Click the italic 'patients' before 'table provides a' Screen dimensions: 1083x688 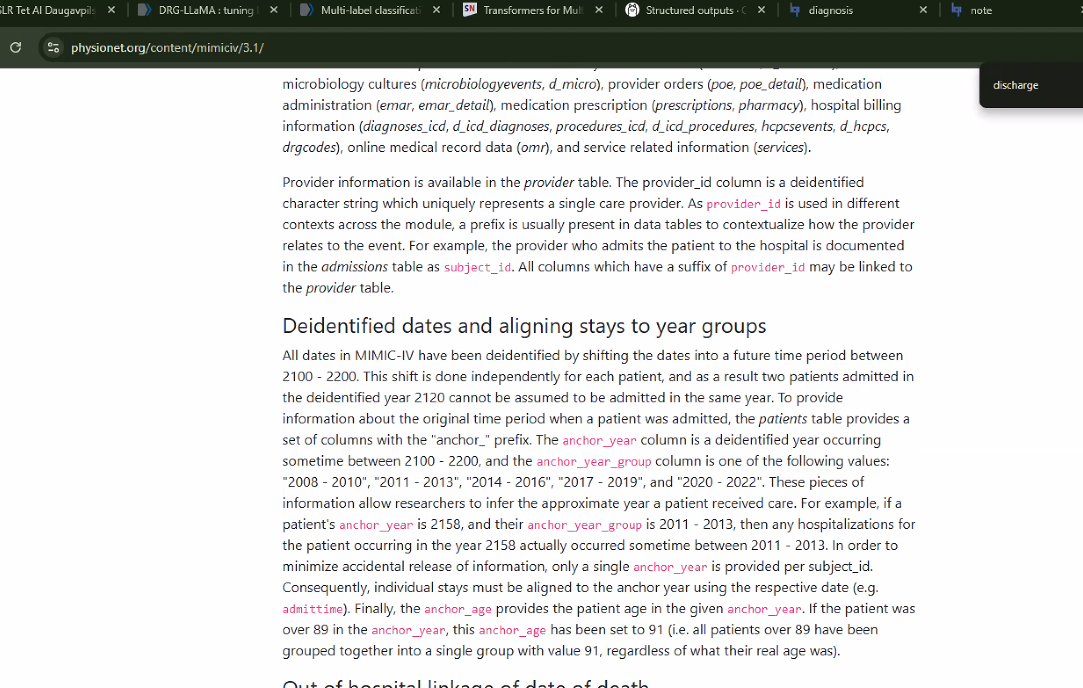[x=783, y=419]
